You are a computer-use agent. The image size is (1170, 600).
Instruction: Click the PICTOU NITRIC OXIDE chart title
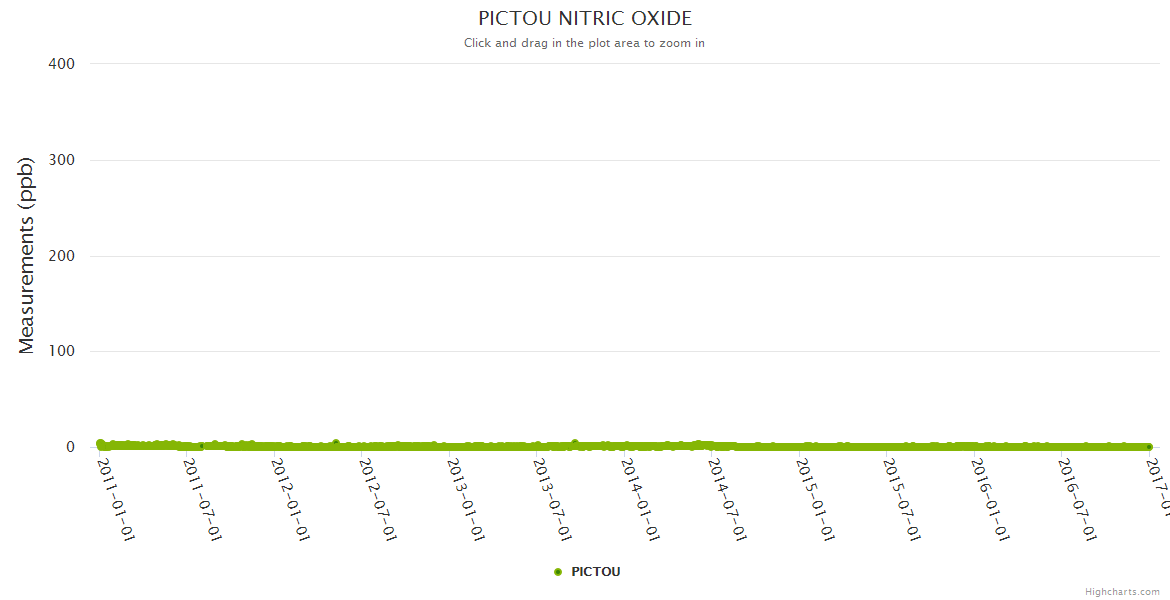(x=584, y=19)
